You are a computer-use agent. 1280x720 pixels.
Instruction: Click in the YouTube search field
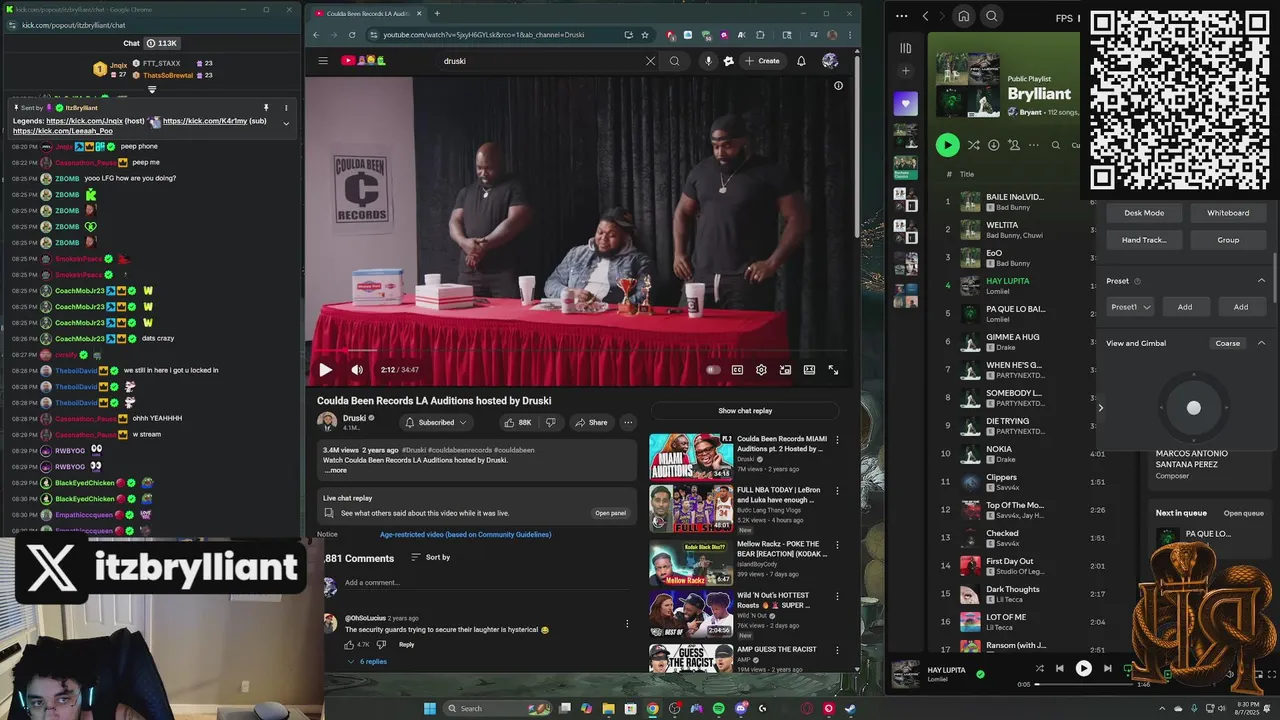pyautogui.click(x=540, y=61)
